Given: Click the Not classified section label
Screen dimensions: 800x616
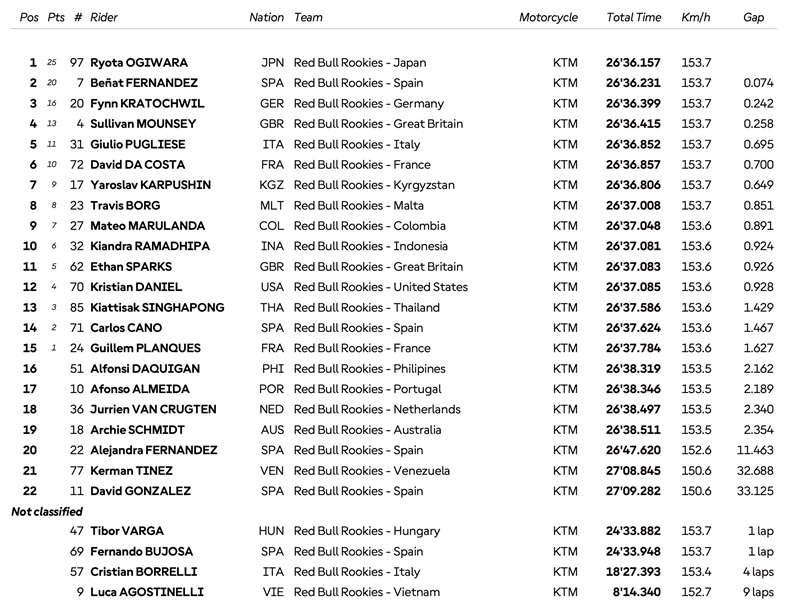Looking at the screenshot, I should [x=46, y=511].
